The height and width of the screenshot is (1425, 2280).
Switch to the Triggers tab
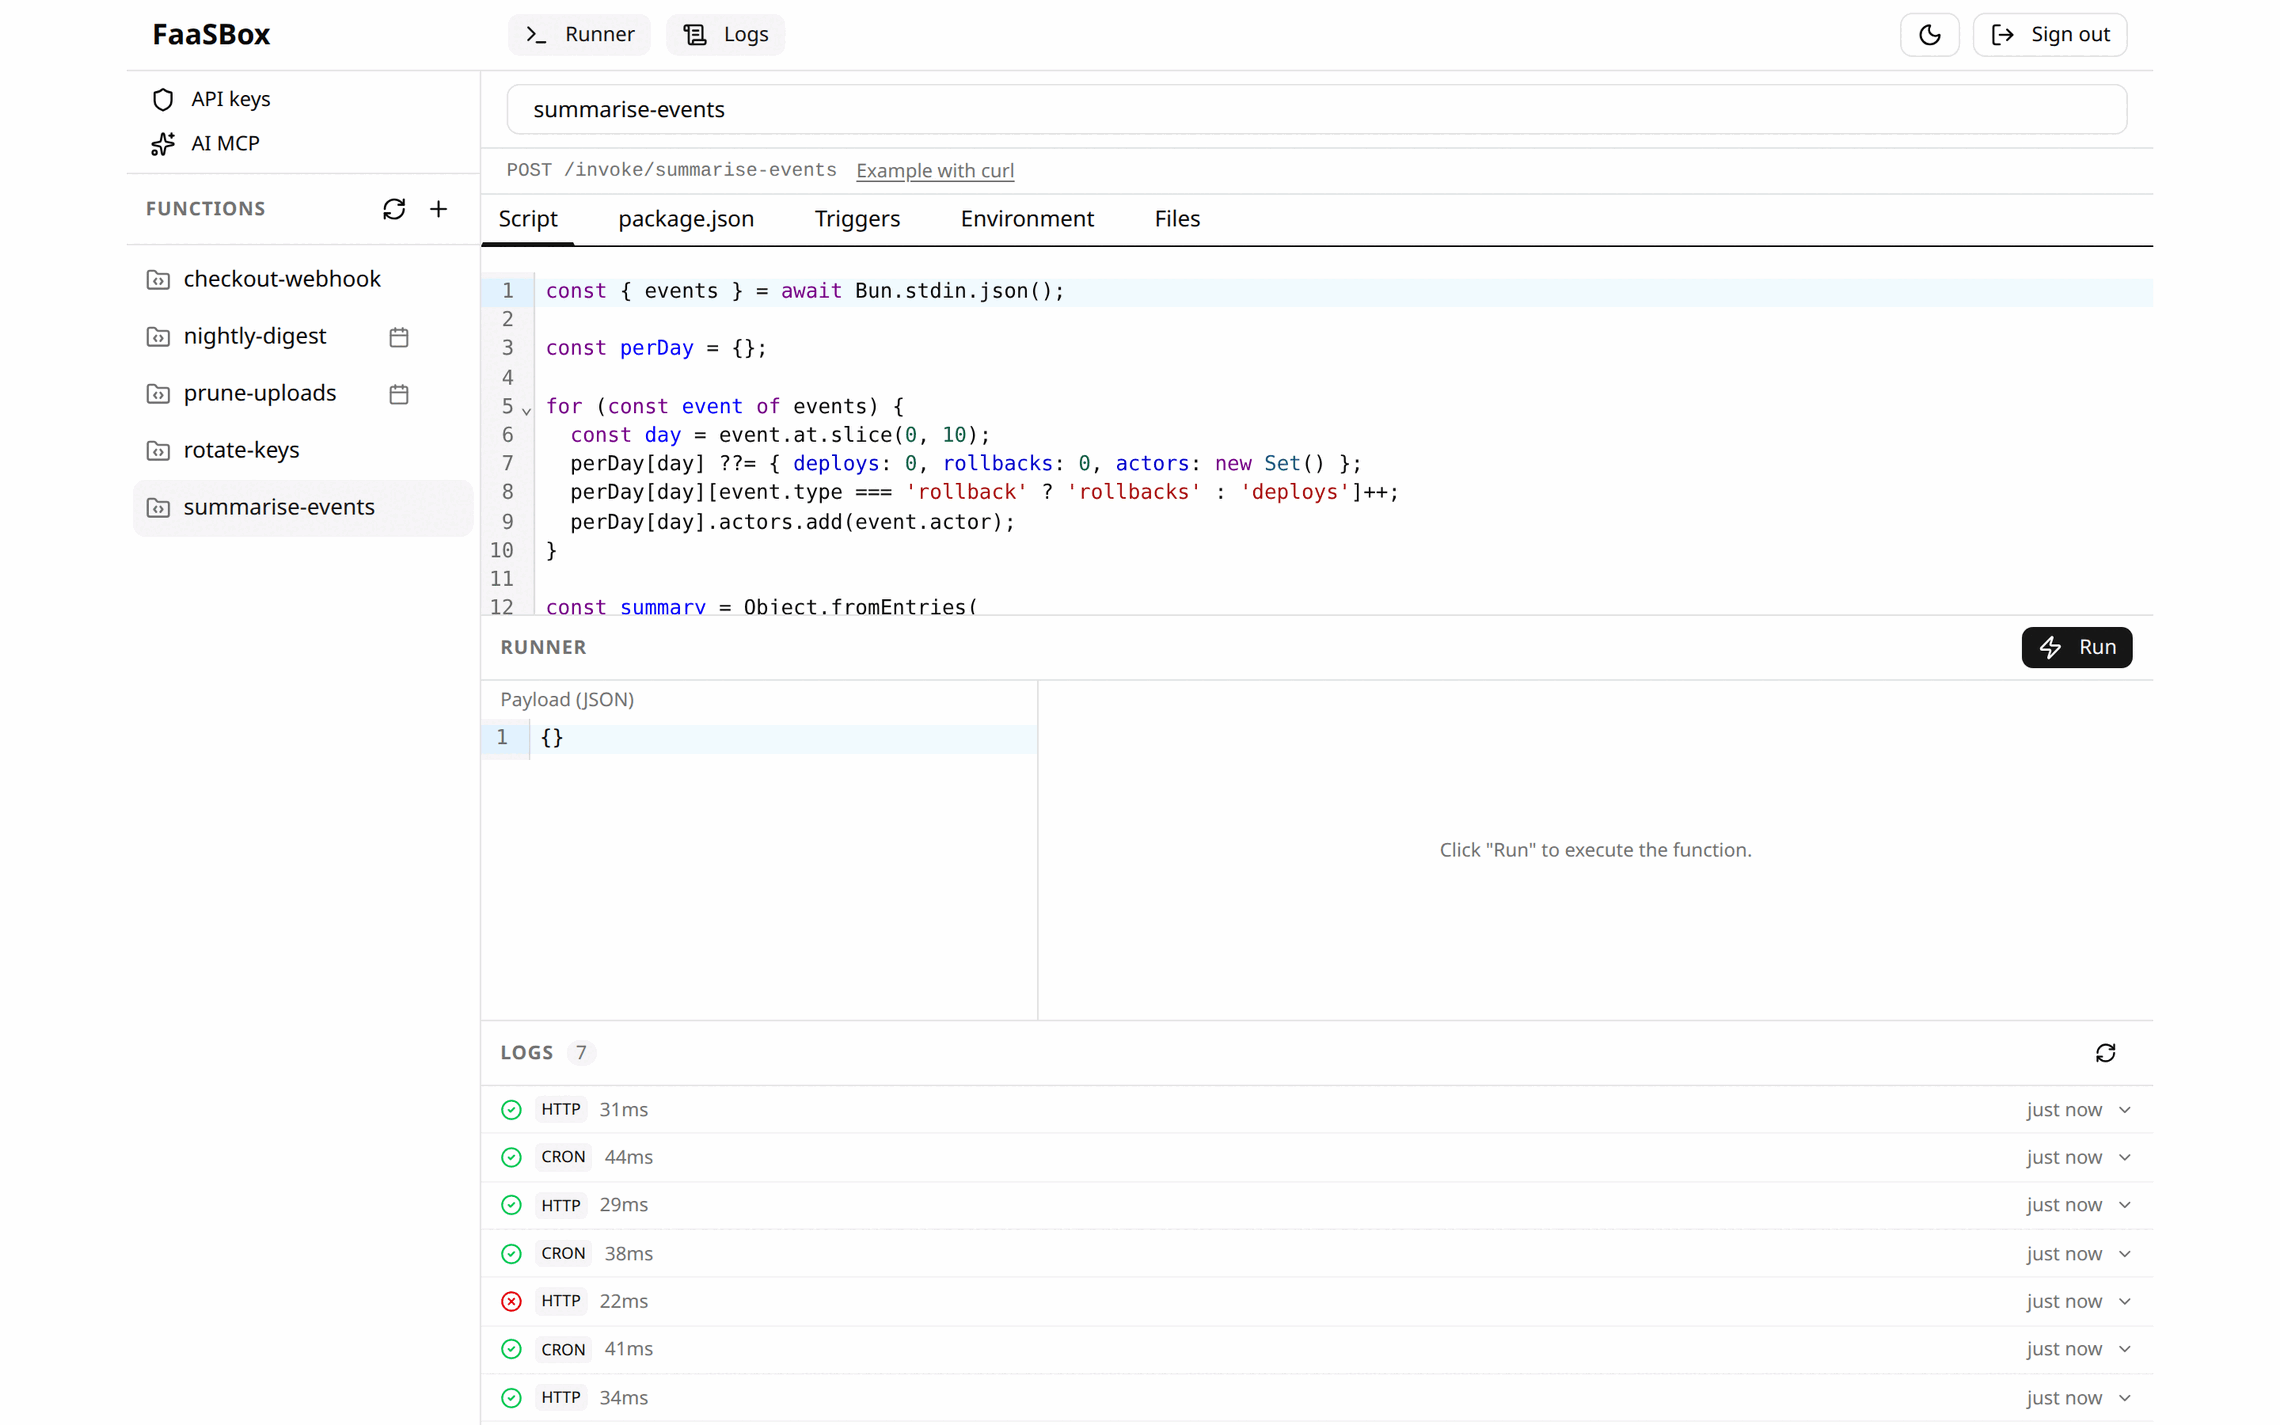point(857,219)
